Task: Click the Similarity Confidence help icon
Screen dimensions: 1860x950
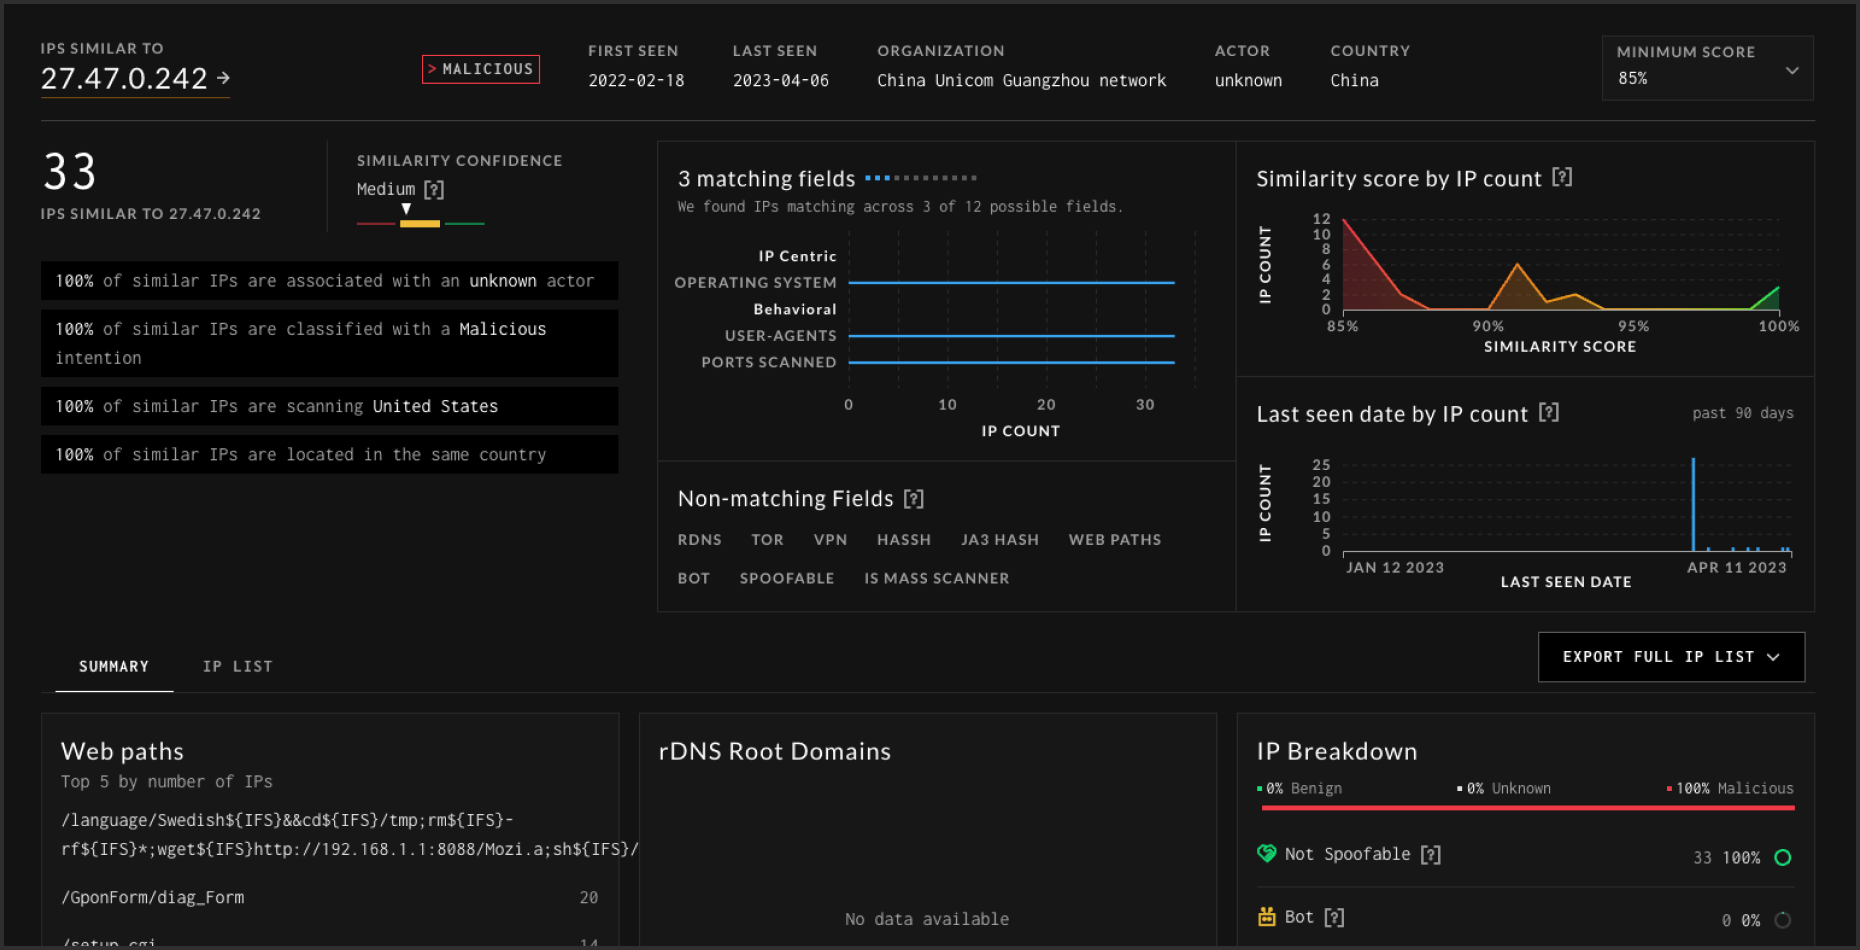Action: (434, 188)
